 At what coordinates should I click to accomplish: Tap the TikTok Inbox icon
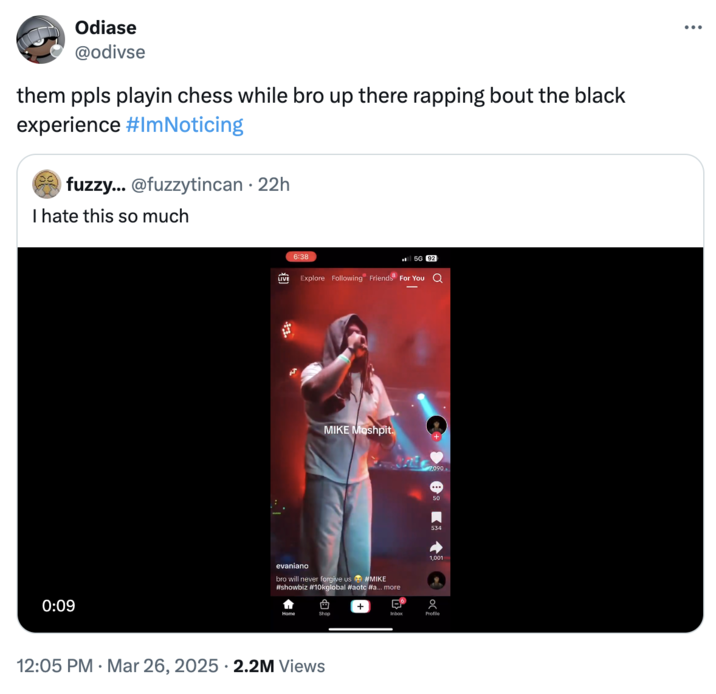397,606
